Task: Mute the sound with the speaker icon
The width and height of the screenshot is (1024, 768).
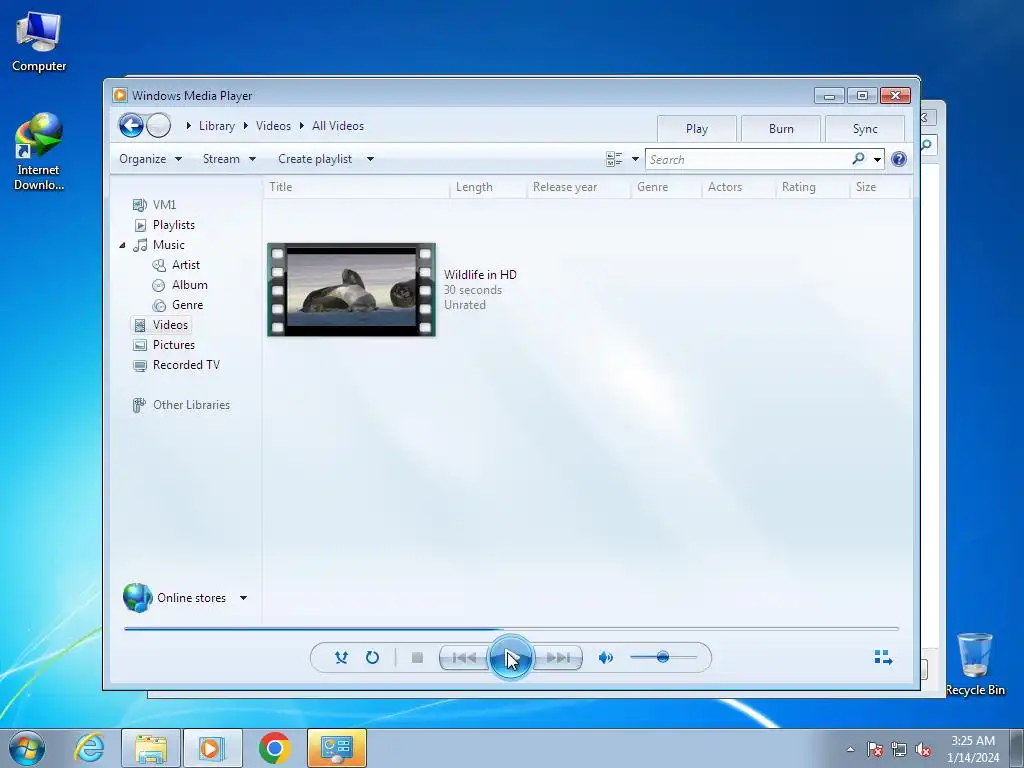Action: 605,658
